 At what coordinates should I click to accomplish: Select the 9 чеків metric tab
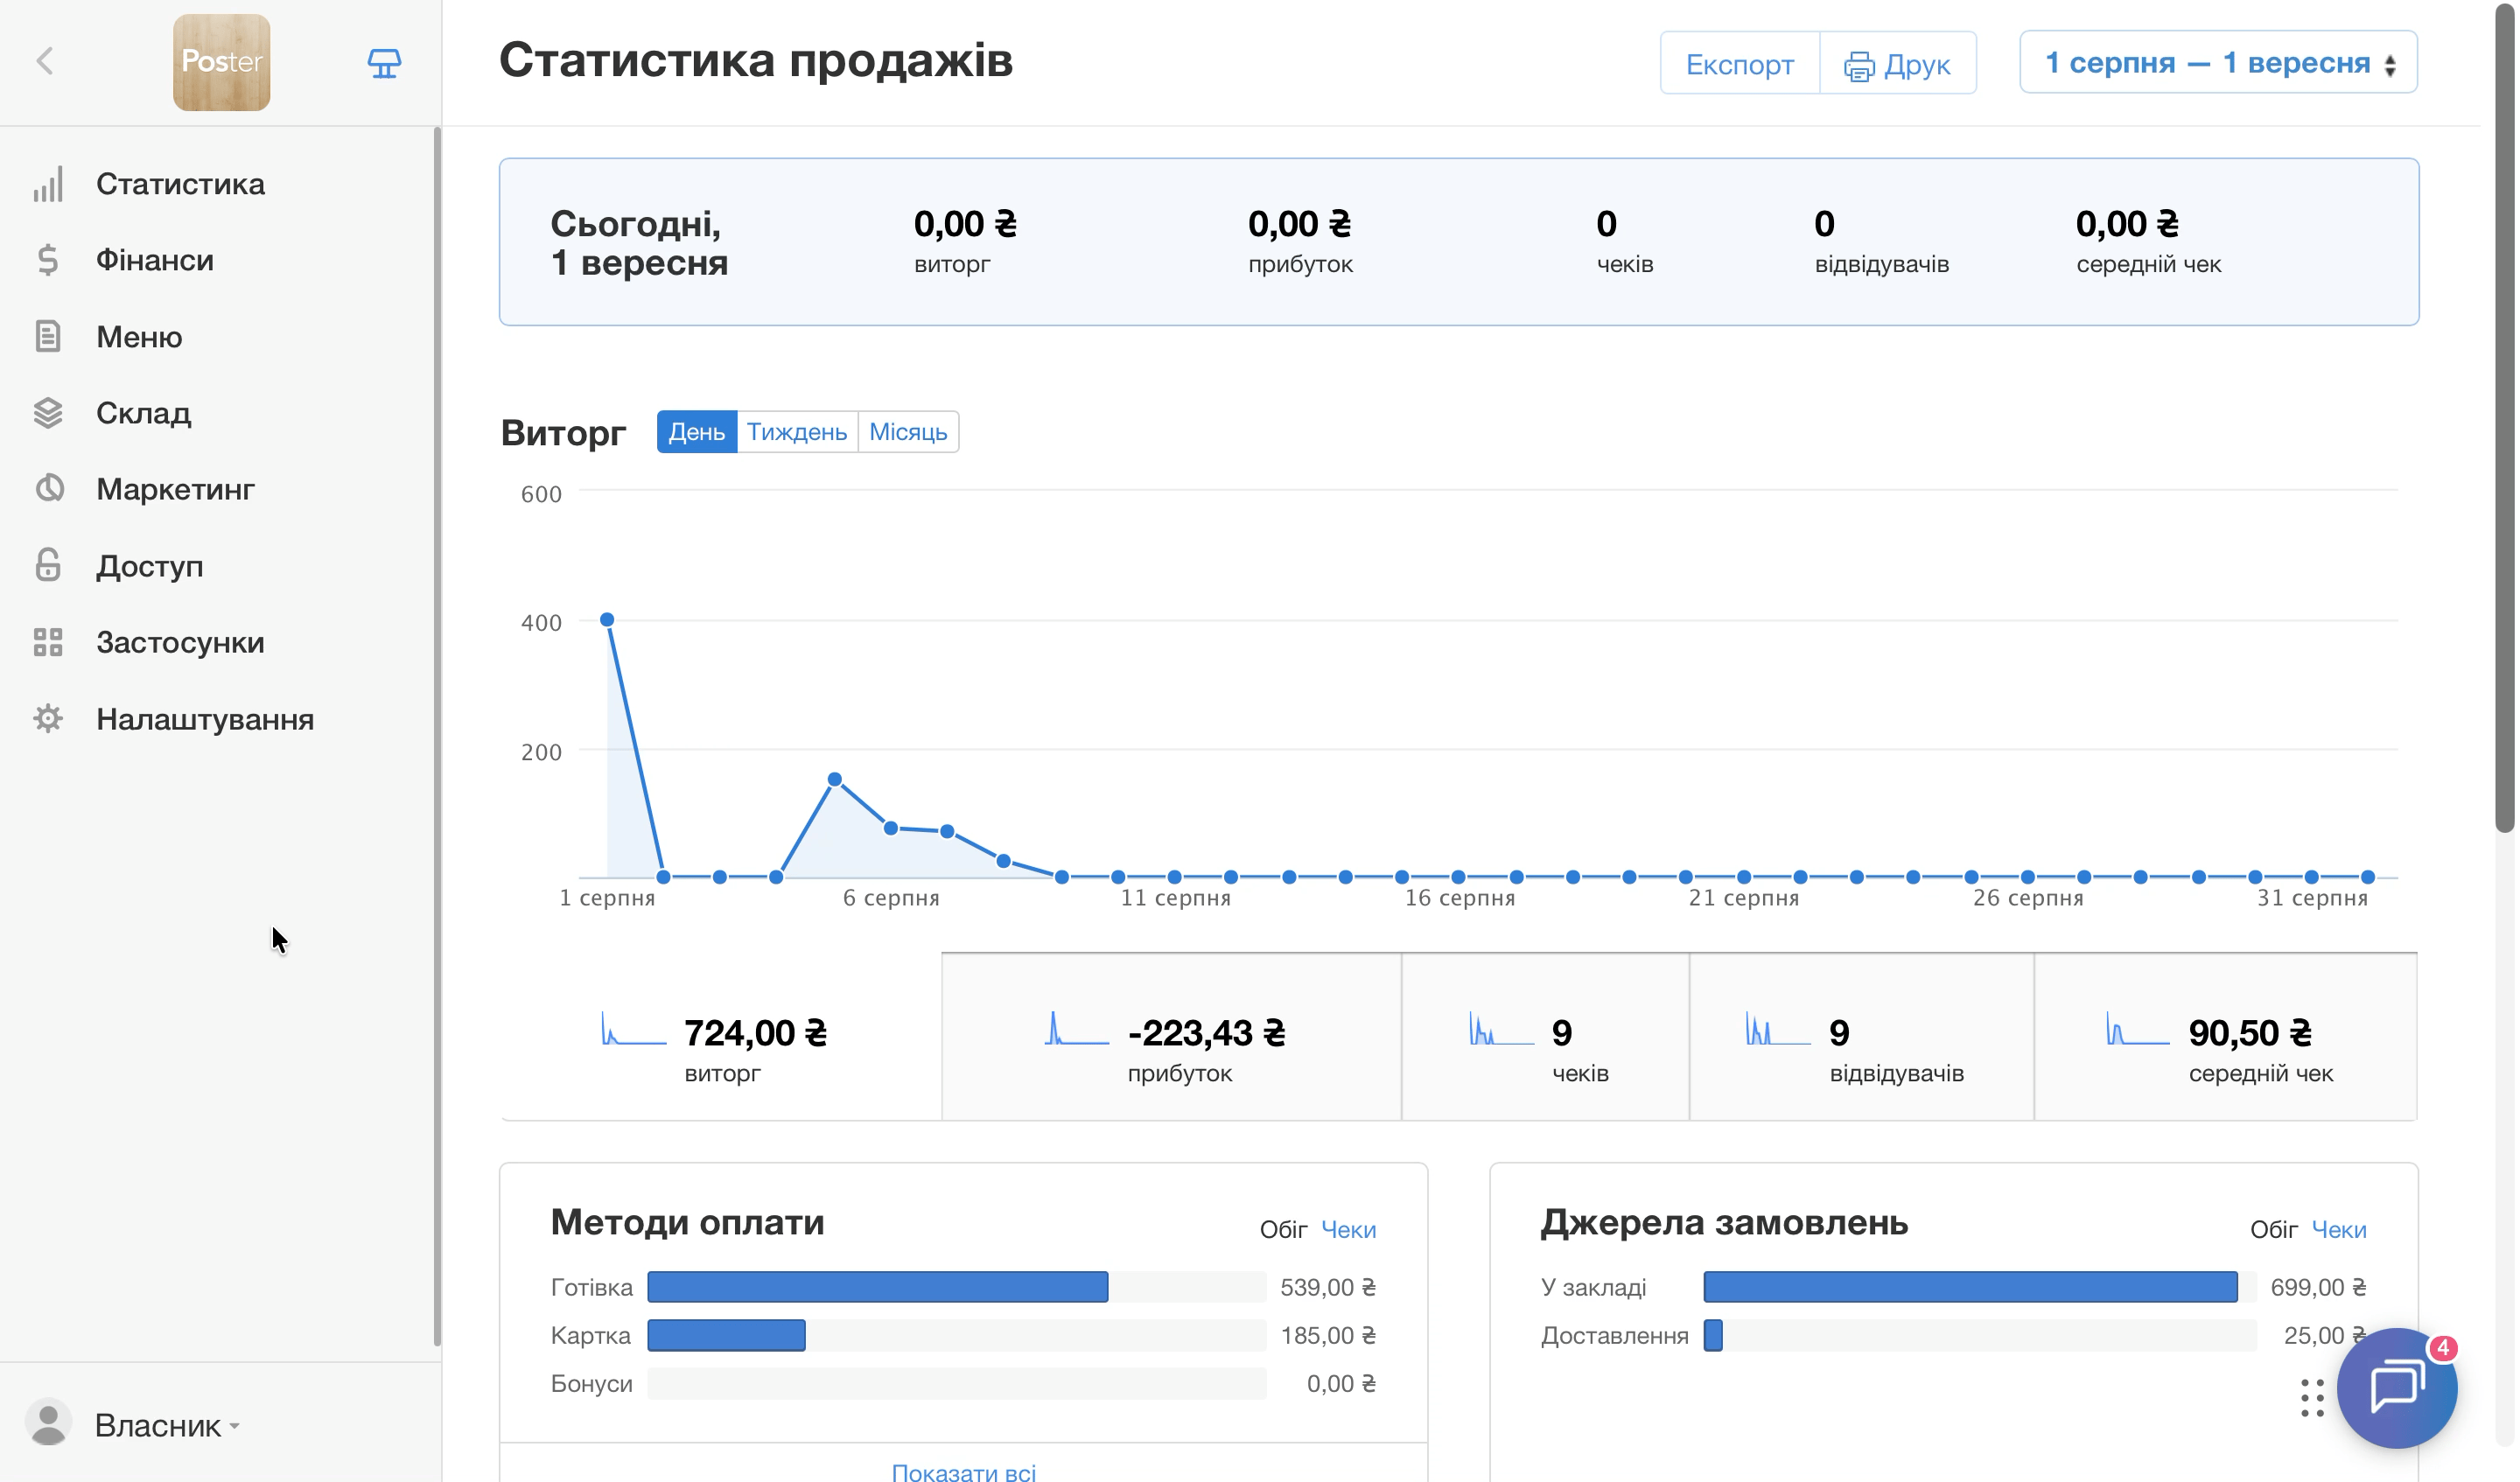1545,1037
